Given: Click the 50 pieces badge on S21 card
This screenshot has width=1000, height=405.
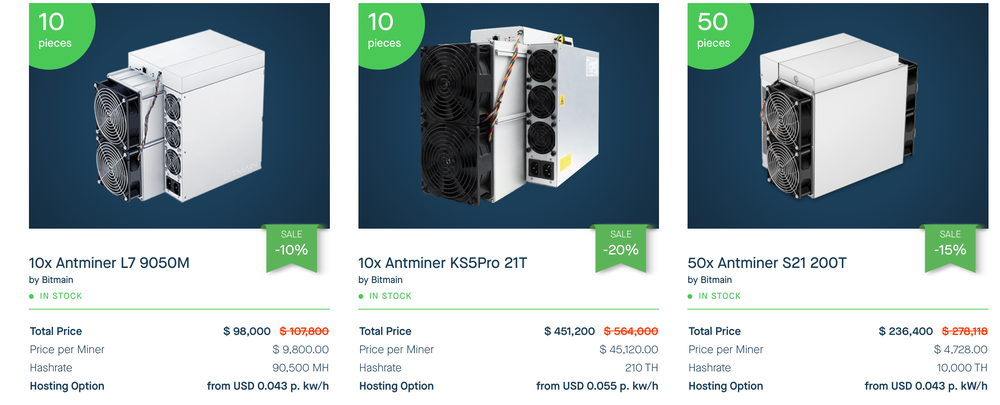Looking at the screenshot, I should coord(714,31).
